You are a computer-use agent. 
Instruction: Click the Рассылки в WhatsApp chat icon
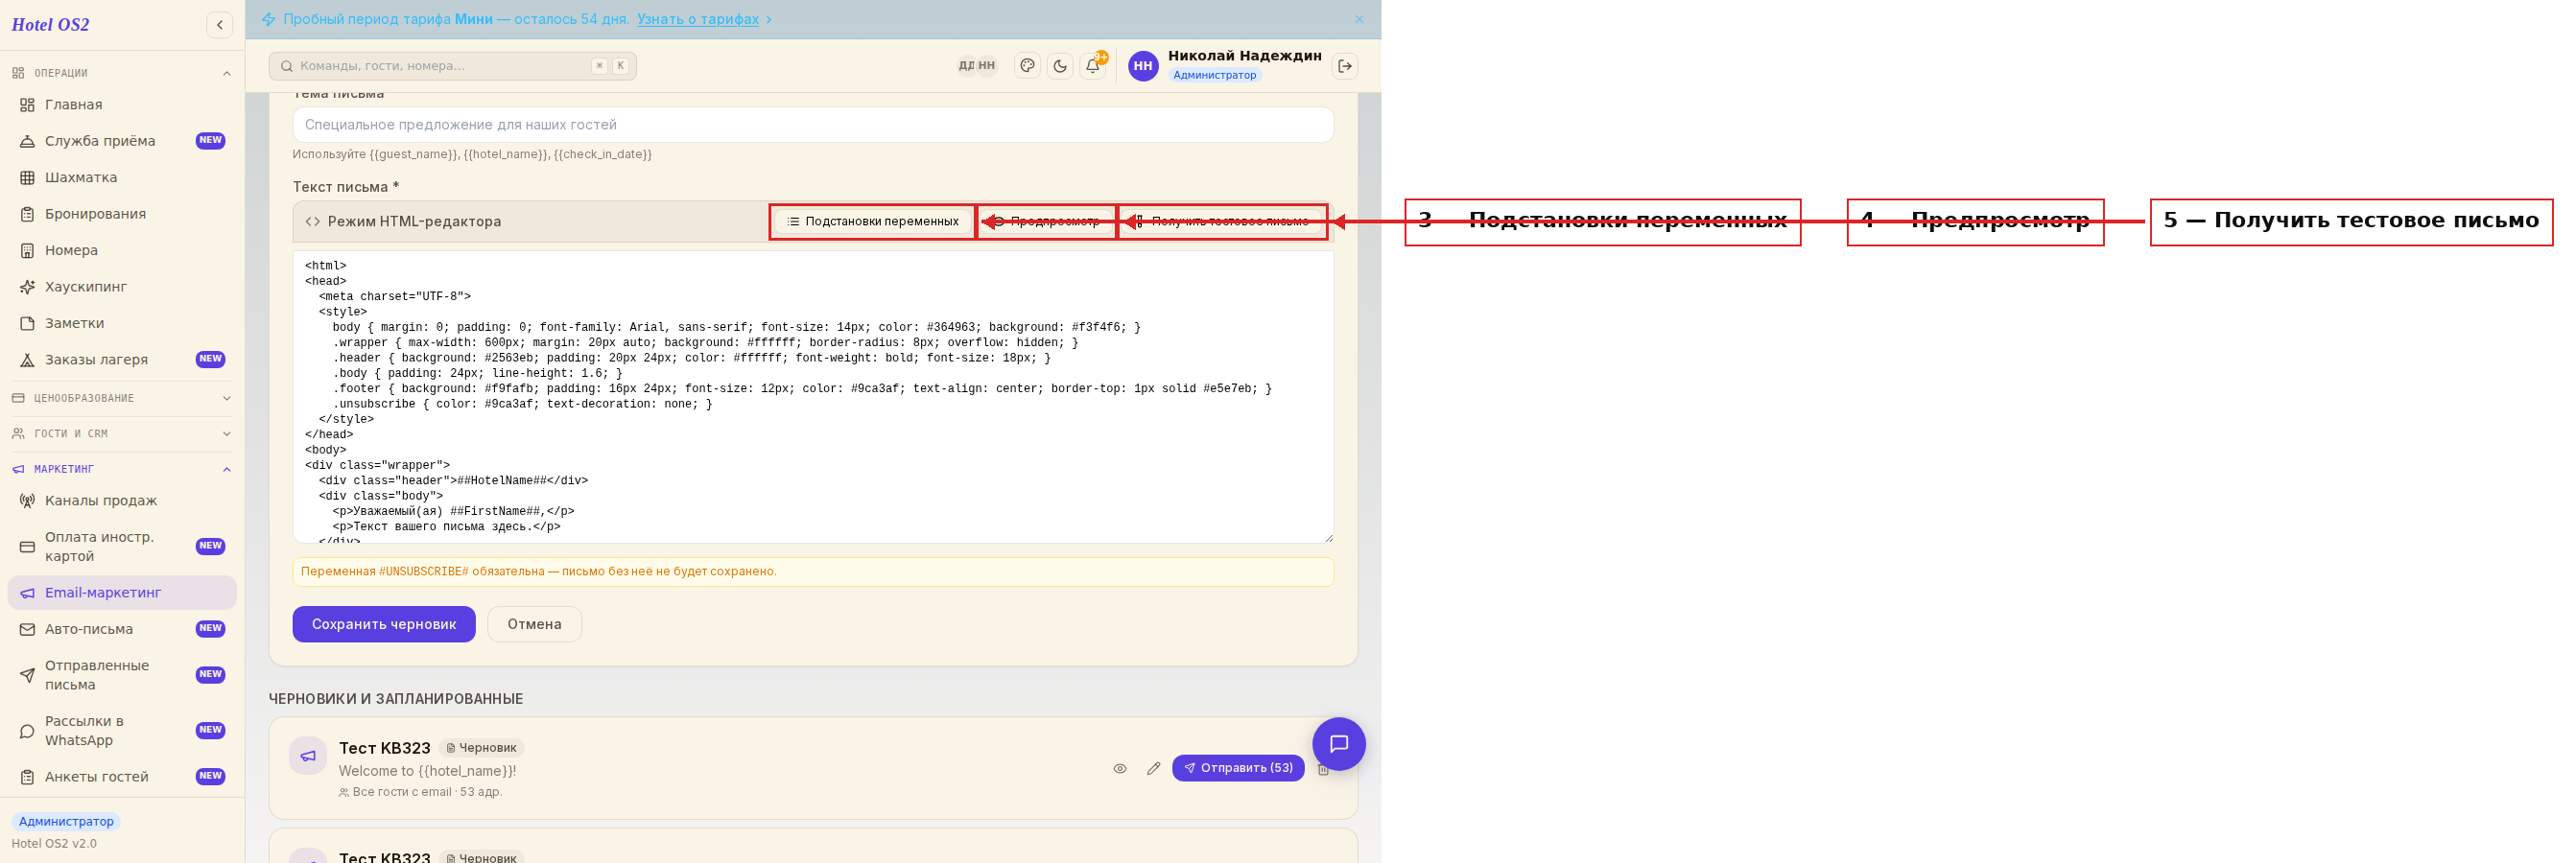coord(27,731)
